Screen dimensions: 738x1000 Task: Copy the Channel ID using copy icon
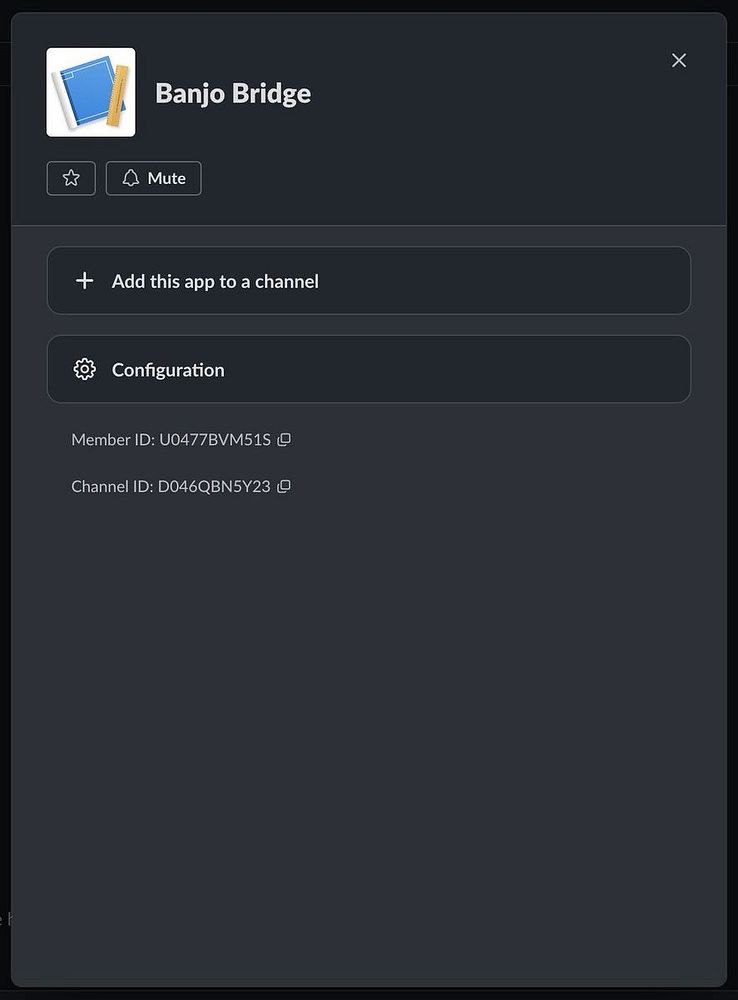284,486
